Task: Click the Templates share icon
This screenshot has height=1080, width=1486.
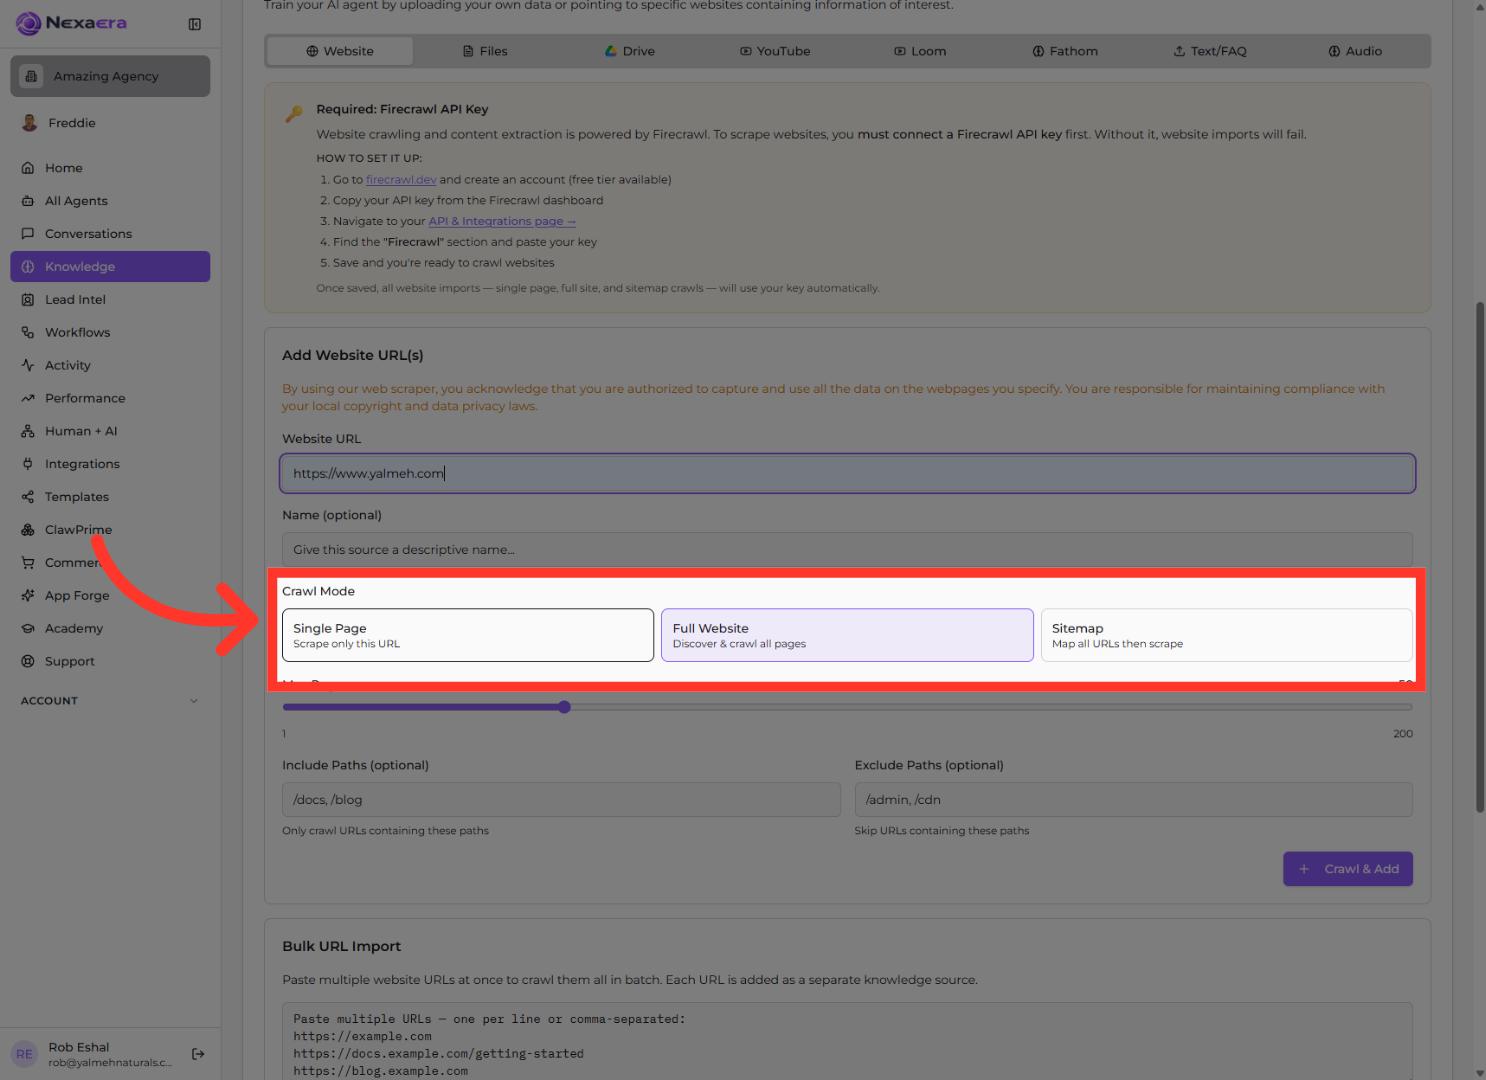Action: point(28,497)
